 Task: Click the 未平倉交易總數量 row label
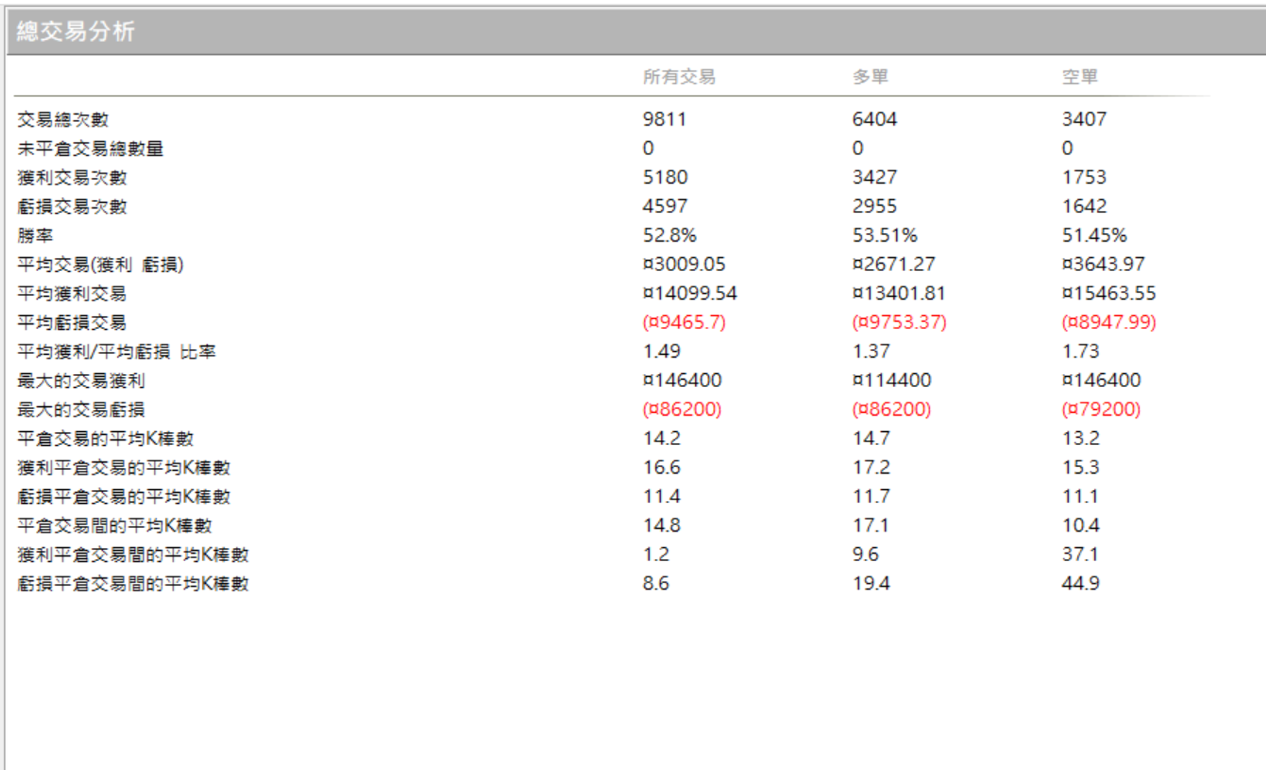click(x=90, y=149)
